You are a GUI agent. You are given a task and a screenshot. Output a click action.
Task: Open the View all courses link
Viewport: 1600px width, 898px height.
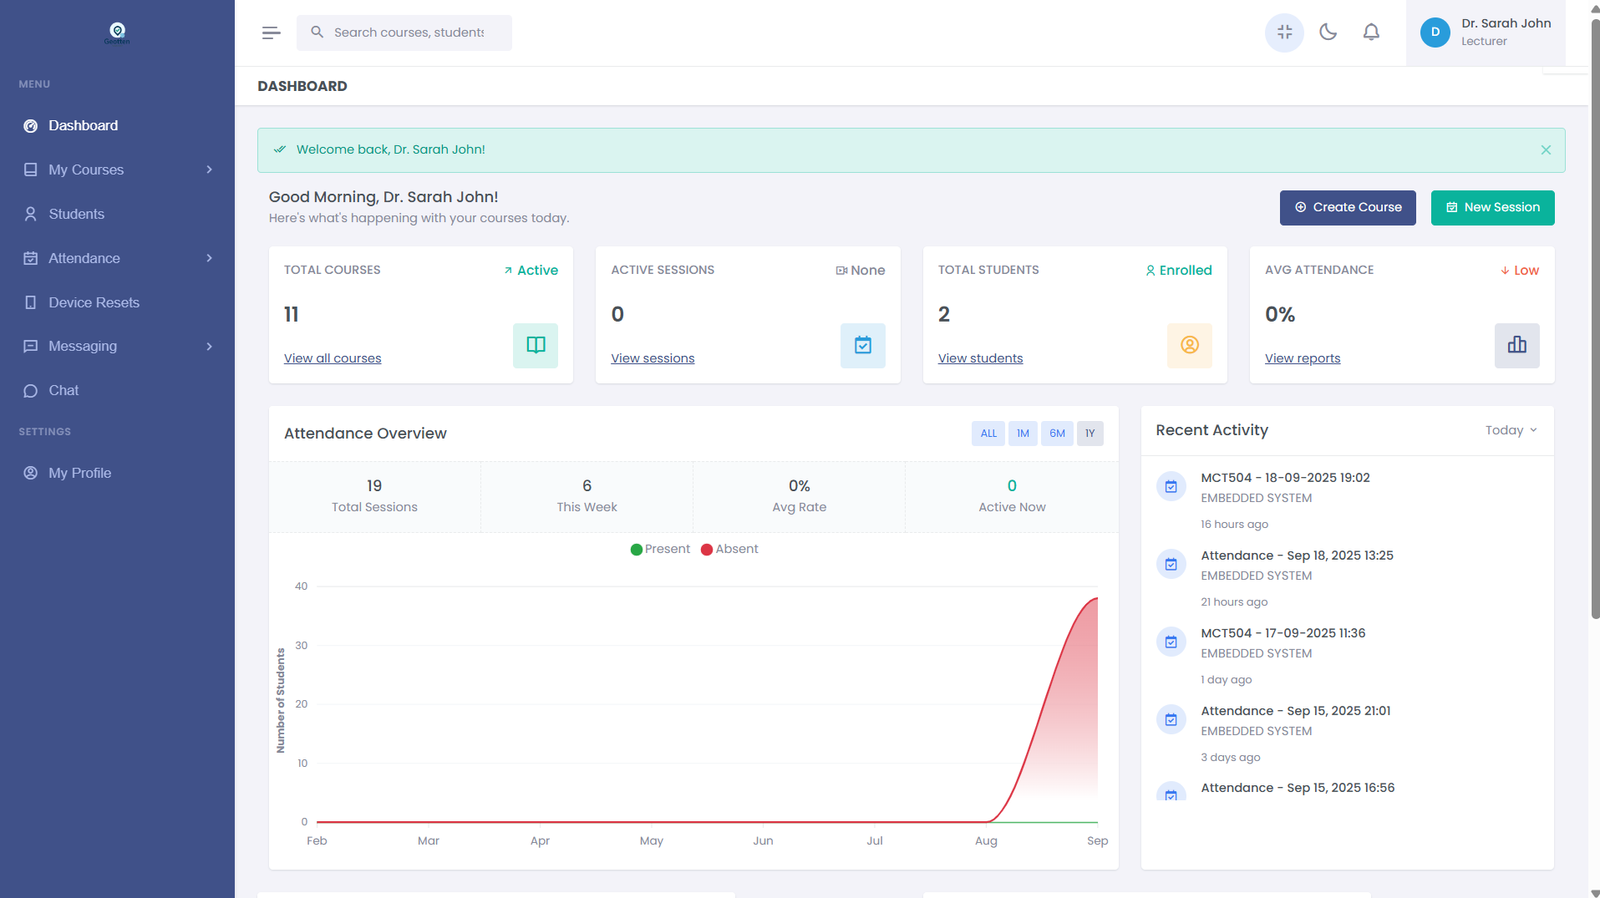[332, 358]
